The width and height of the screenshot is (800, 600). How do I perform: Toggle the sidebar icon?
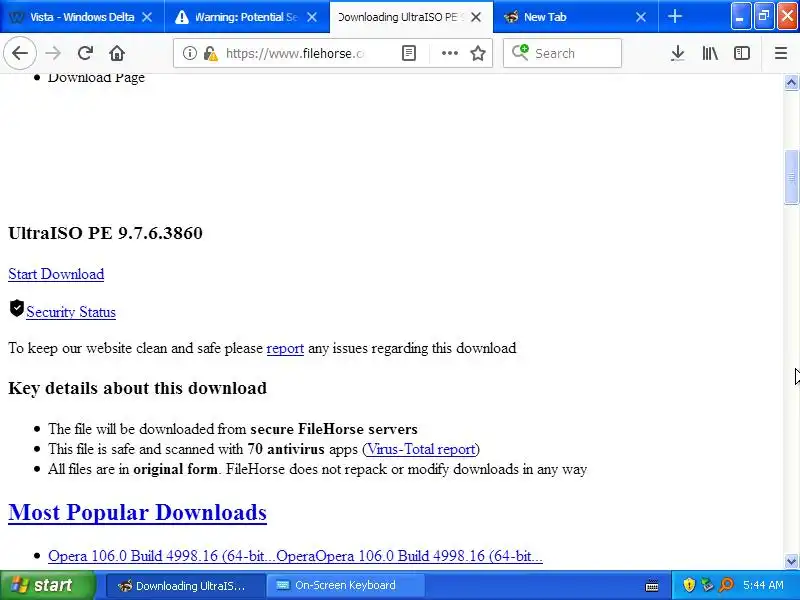(742, 53)
